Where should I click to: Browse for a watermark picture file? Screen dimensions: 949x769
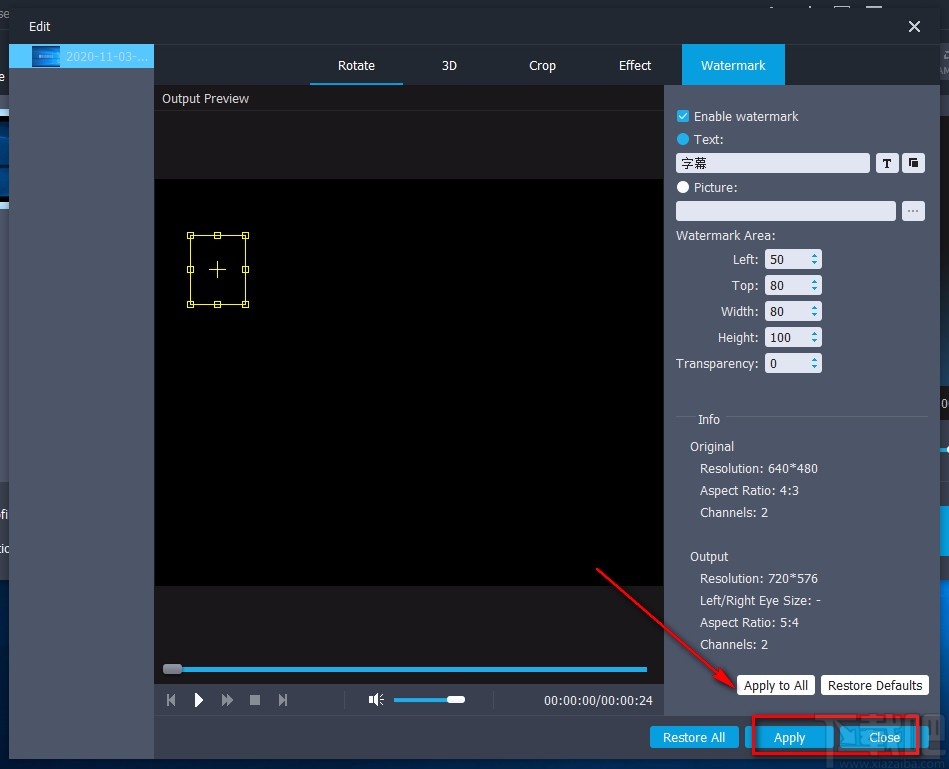point(912,210)
